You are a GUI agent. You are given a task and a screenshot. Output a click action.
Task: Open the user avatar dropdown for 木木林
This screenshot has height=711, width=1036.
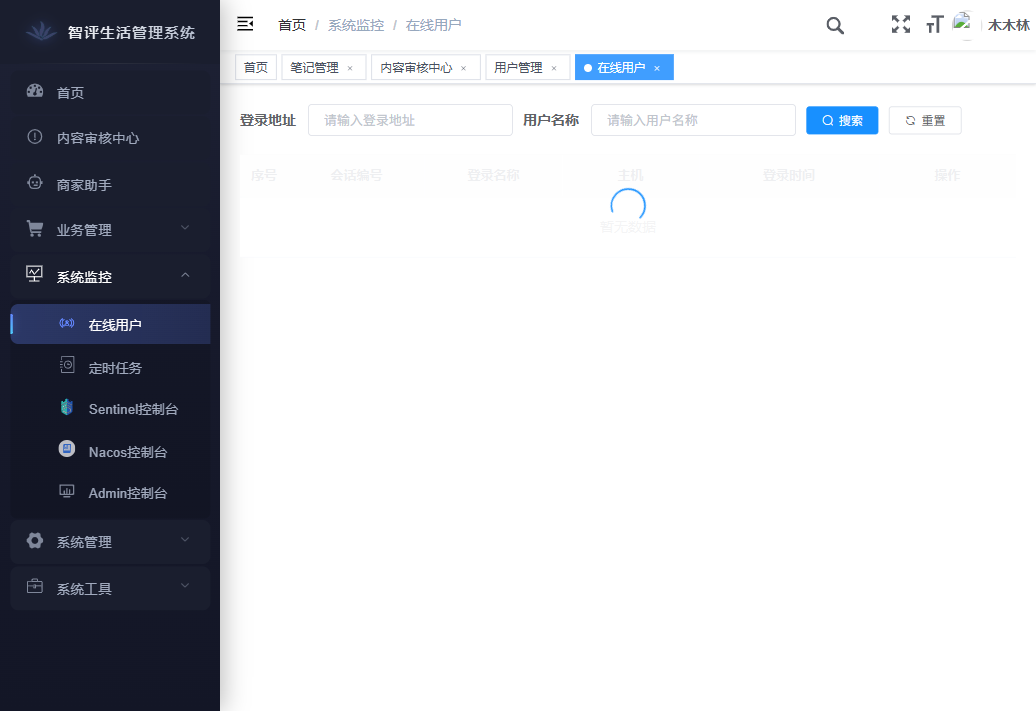pos(965,24)
